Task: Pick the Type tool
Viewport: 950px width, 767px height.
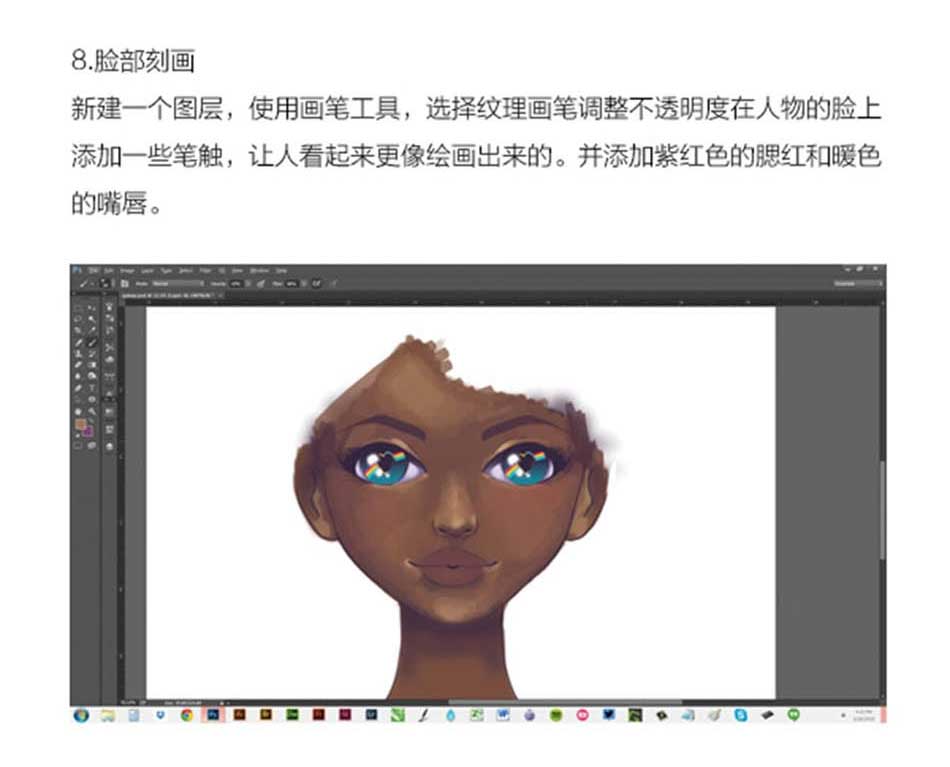Action: click(x=91, y=386)
